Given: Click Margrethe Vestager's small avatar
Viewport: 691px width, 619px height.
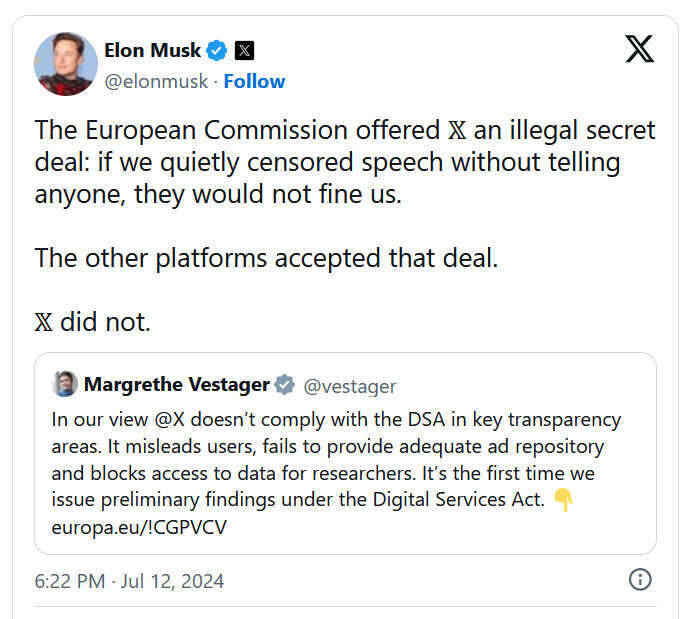Looking at the screenshot, I should coord(66,385).
